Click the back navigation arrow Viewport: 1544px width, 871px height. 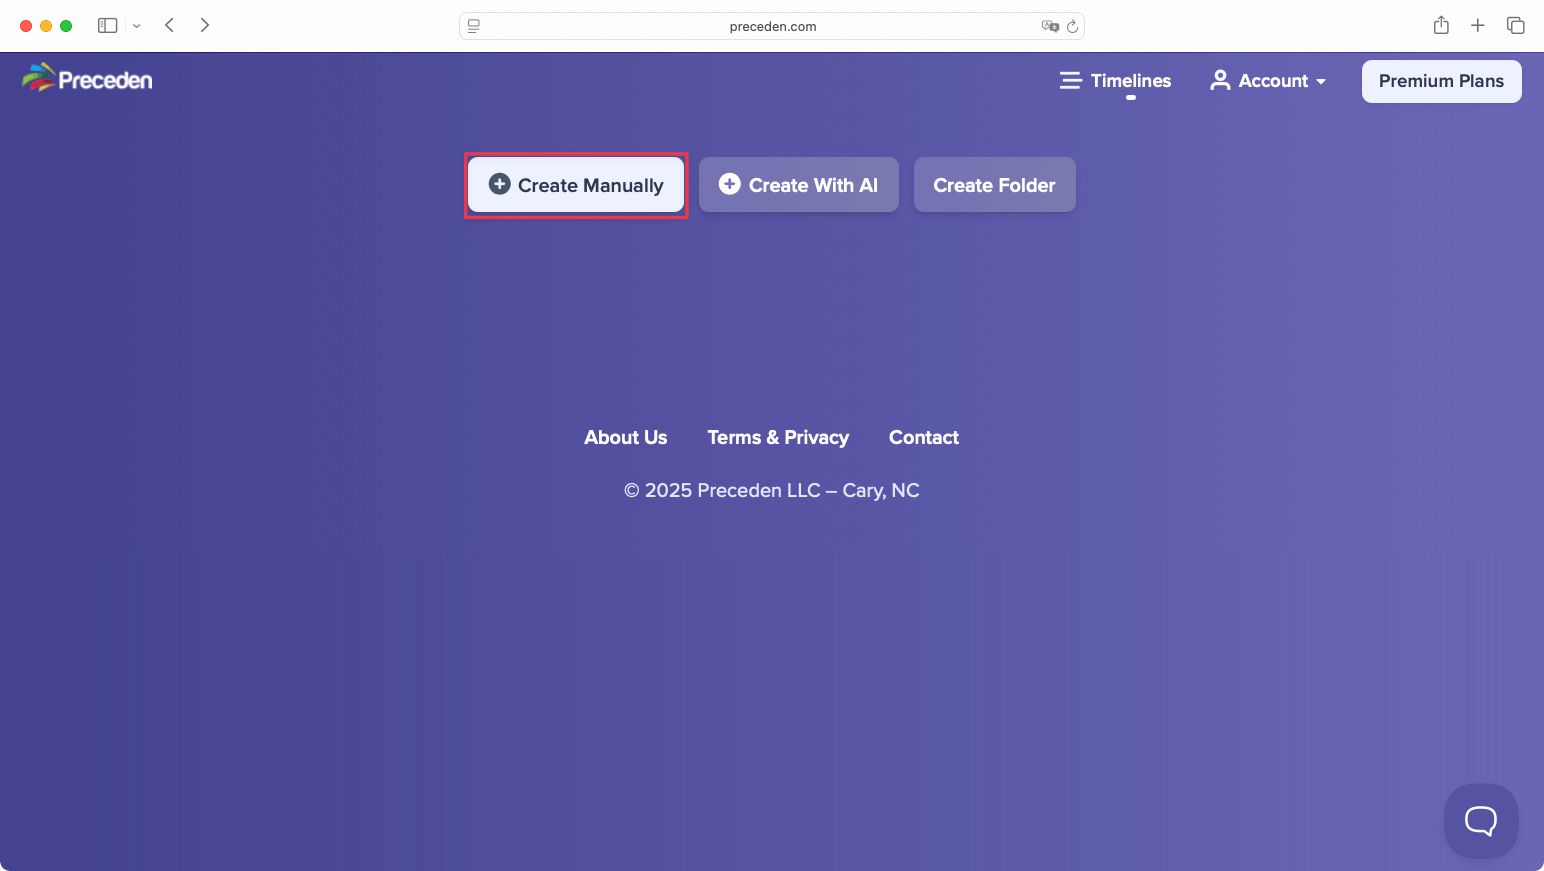[169, 25]
